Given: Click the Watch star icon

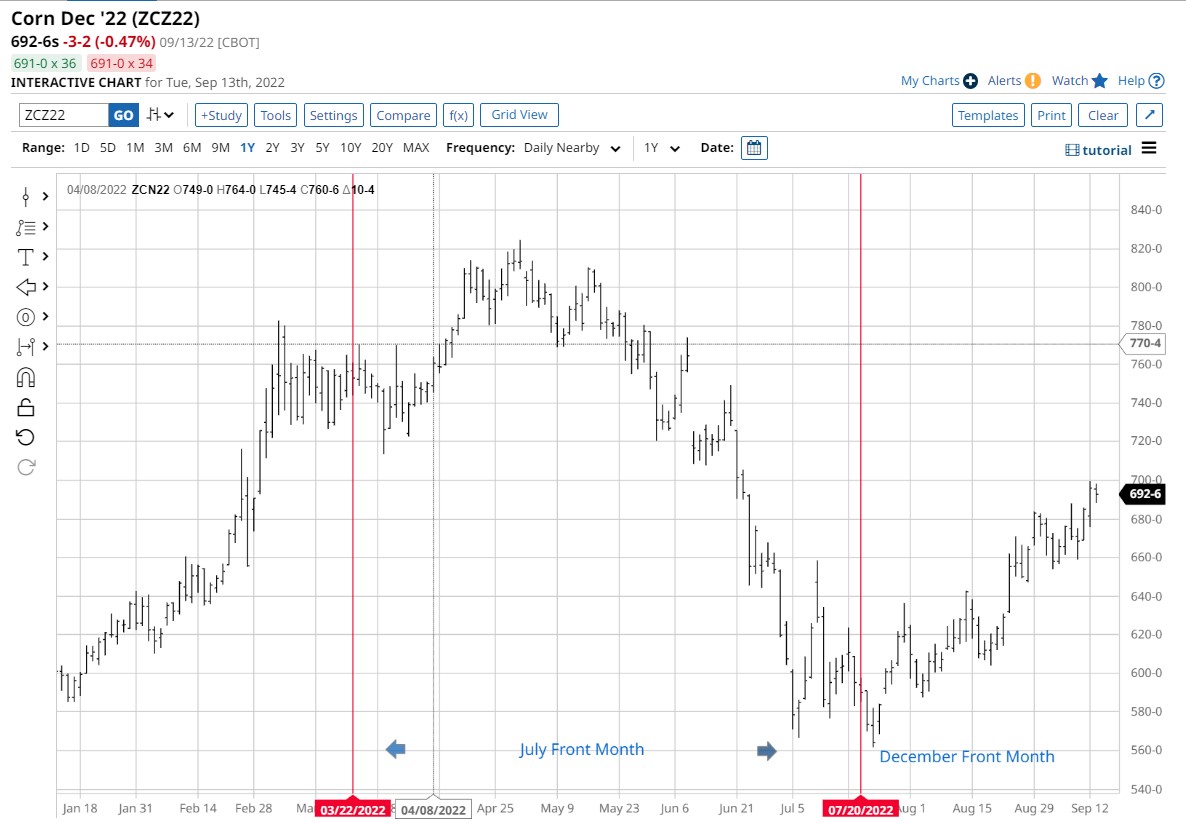Looking at the screenshot, I should 1100,81.
